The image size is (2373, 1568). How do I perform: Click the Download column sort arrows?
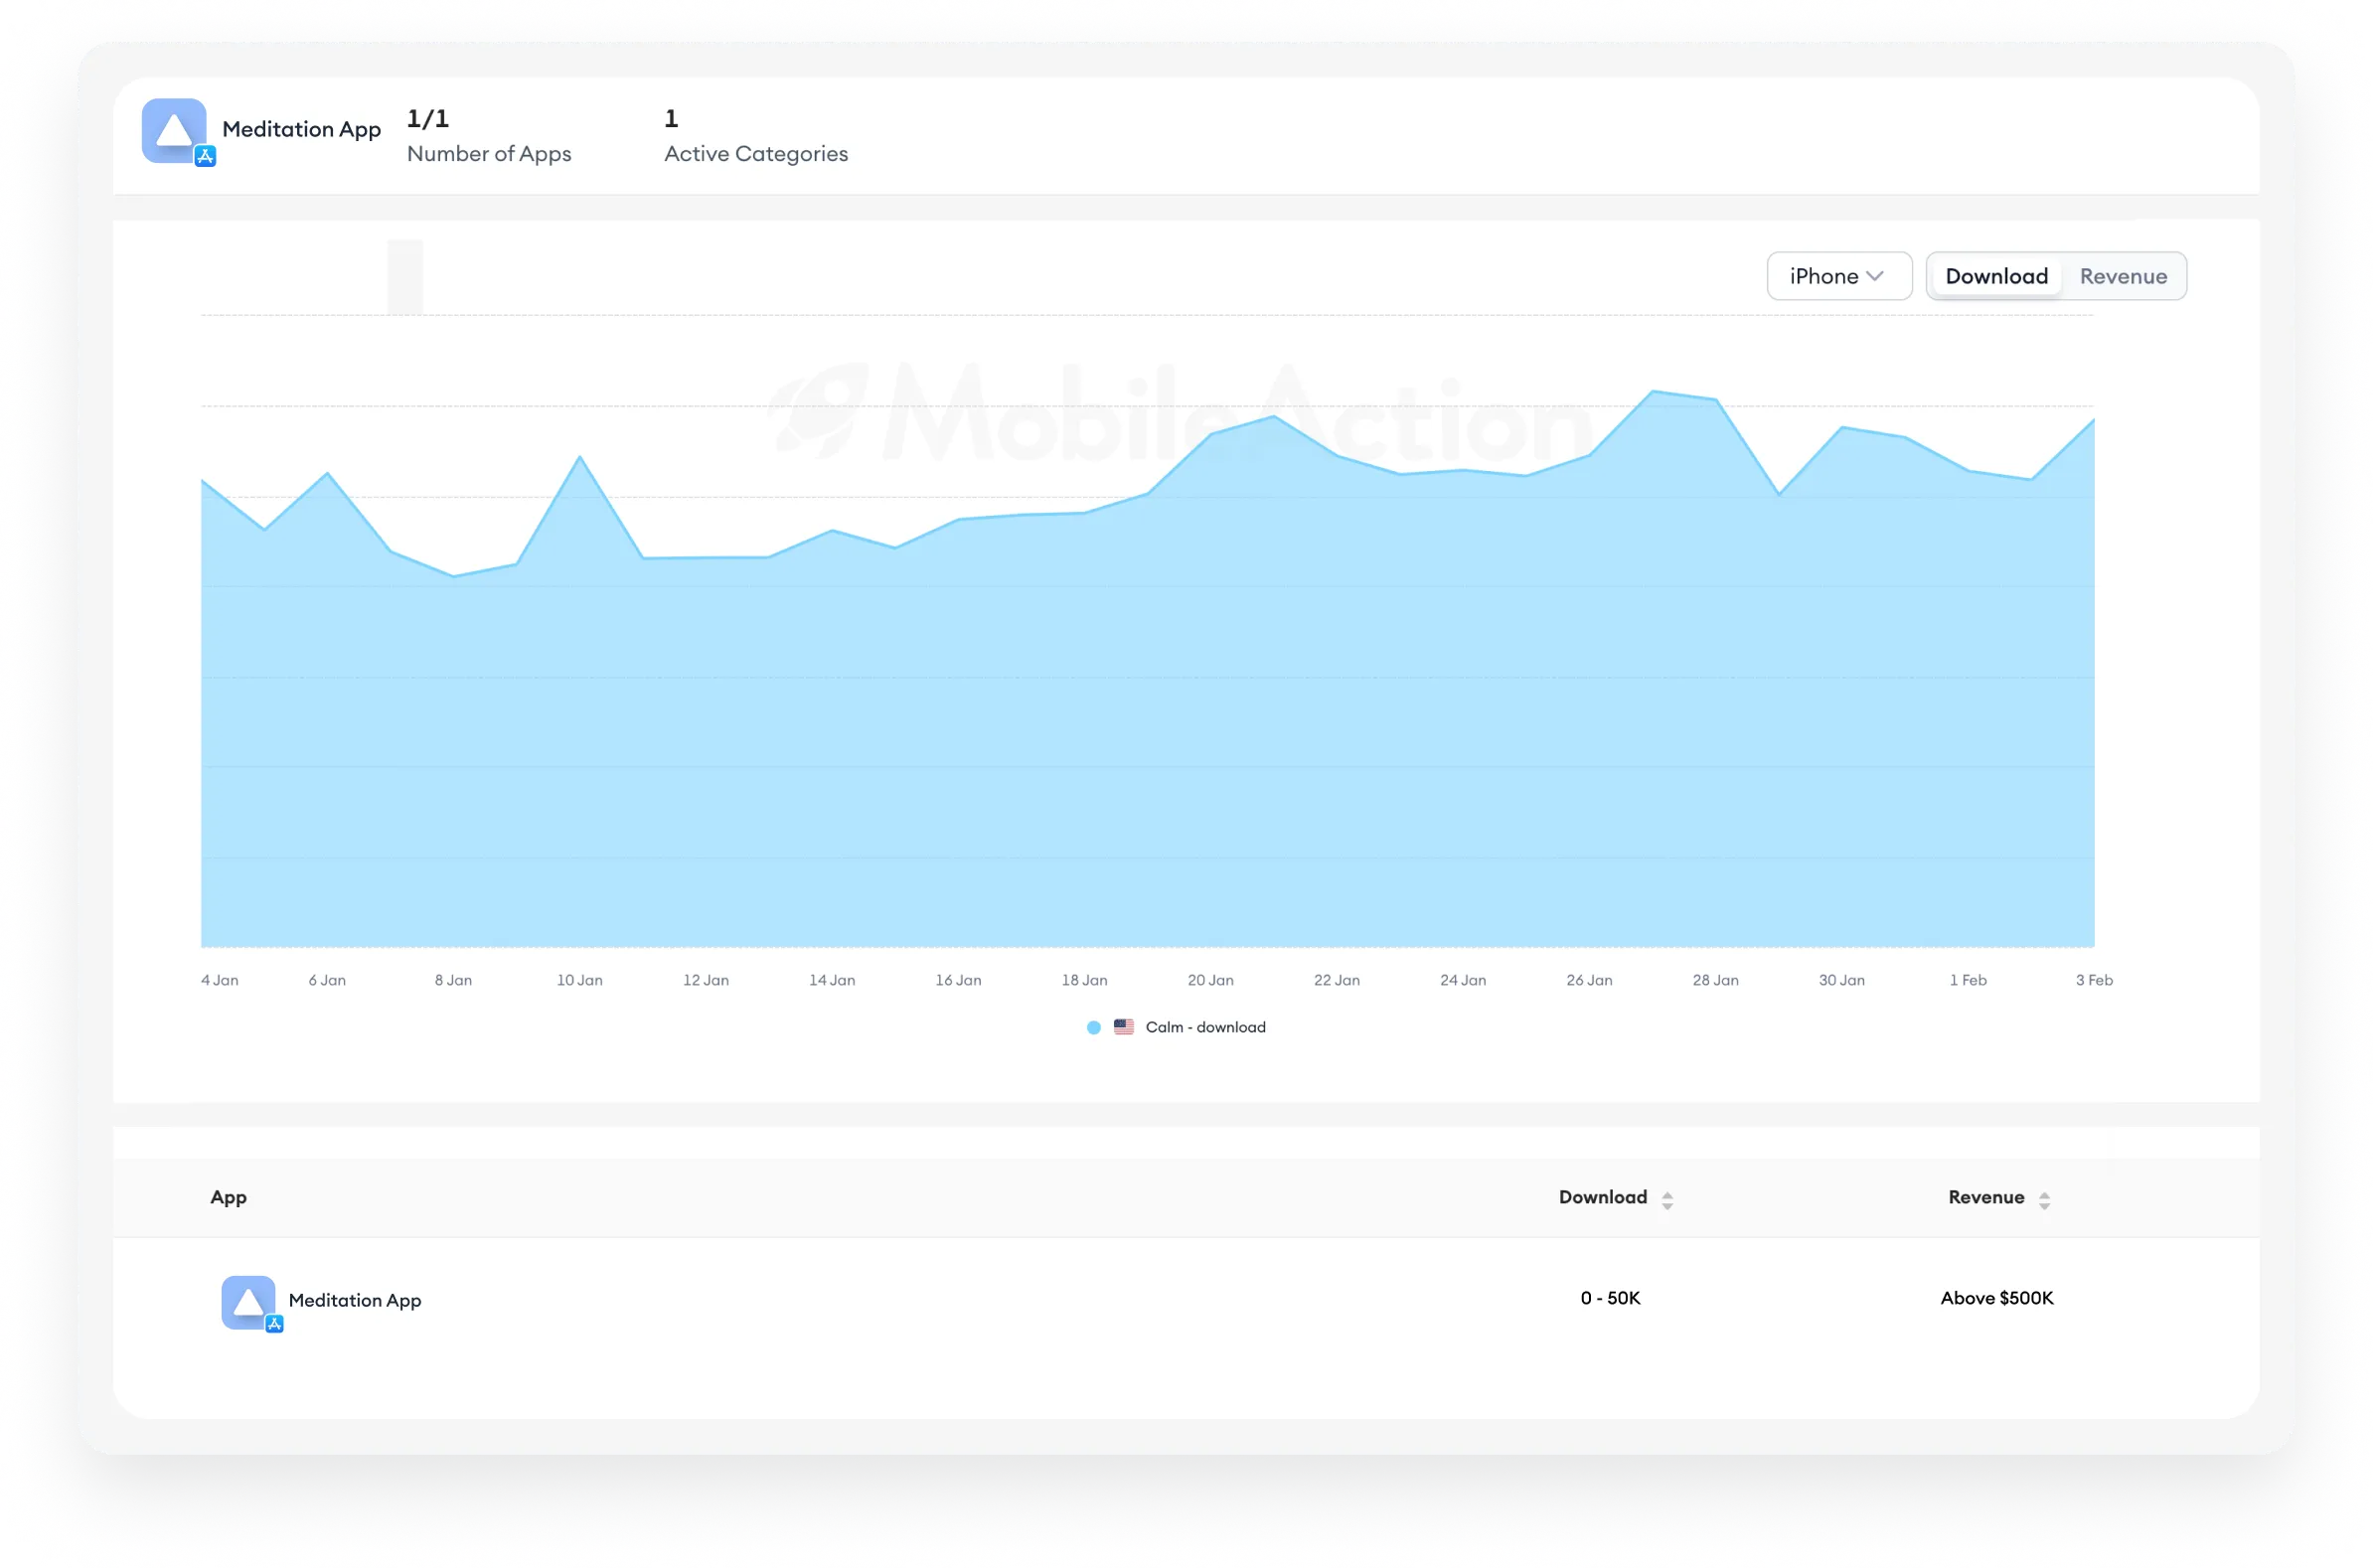1667,1200
